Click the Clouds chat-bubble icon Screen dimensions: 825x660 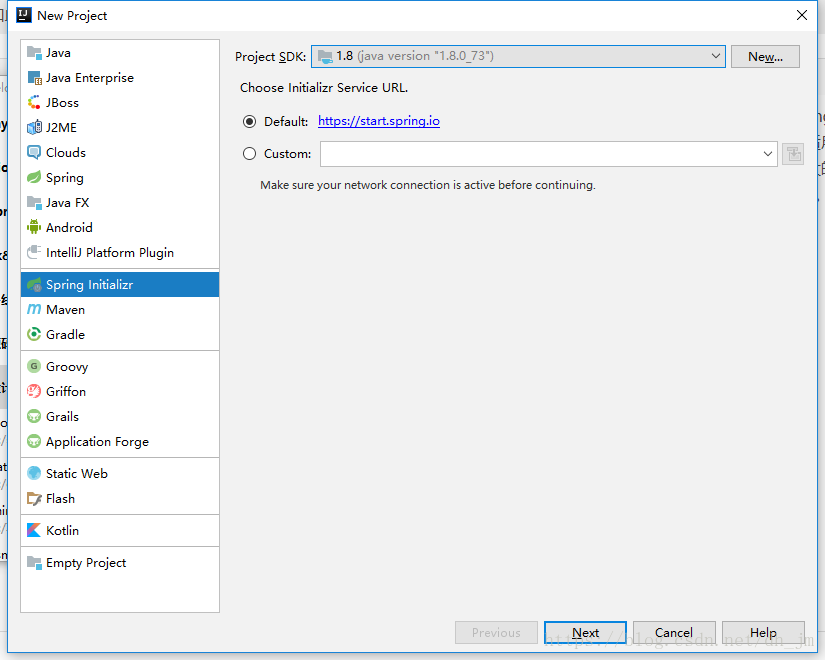tap(34, 153)
